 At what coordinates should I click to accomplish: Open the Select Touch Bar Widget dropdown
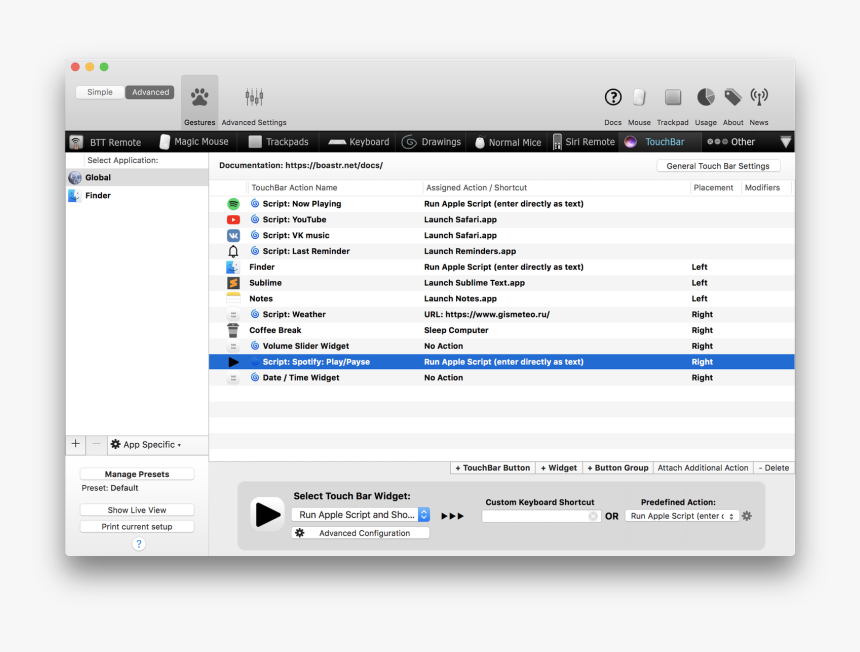pos(360,515)
